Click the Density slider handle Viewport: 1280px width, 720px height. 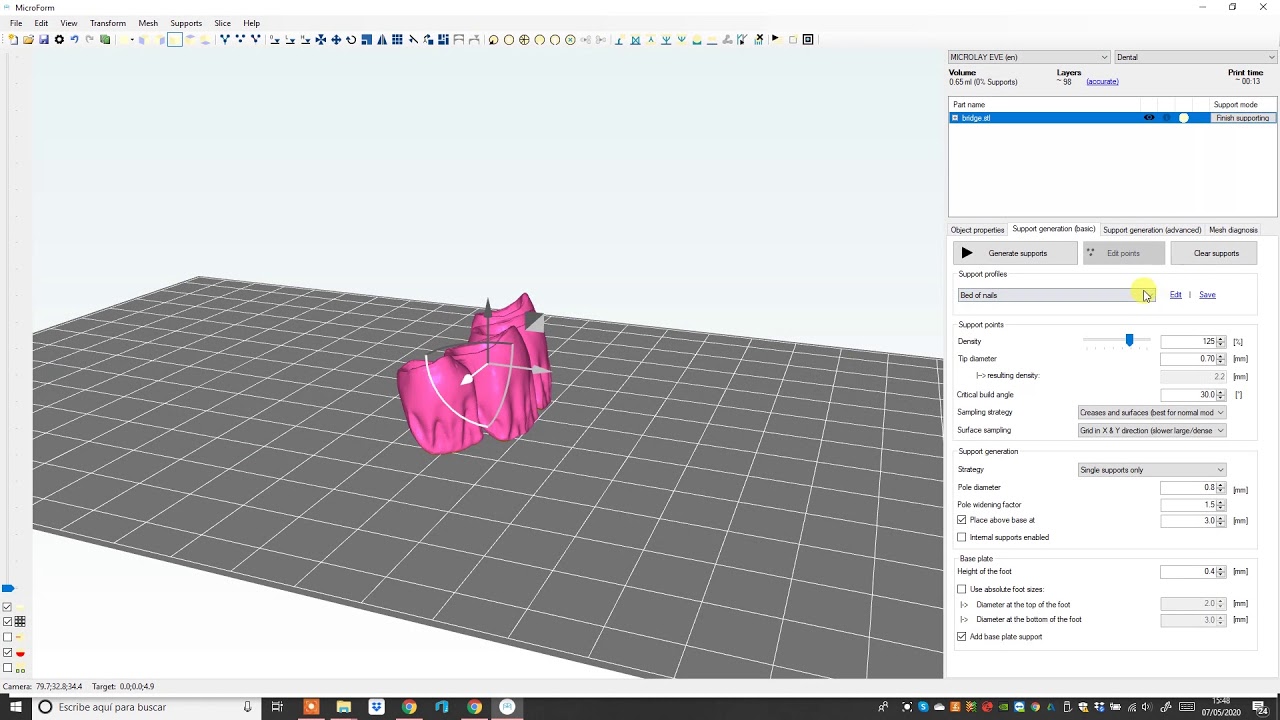tap(1129, 341)
